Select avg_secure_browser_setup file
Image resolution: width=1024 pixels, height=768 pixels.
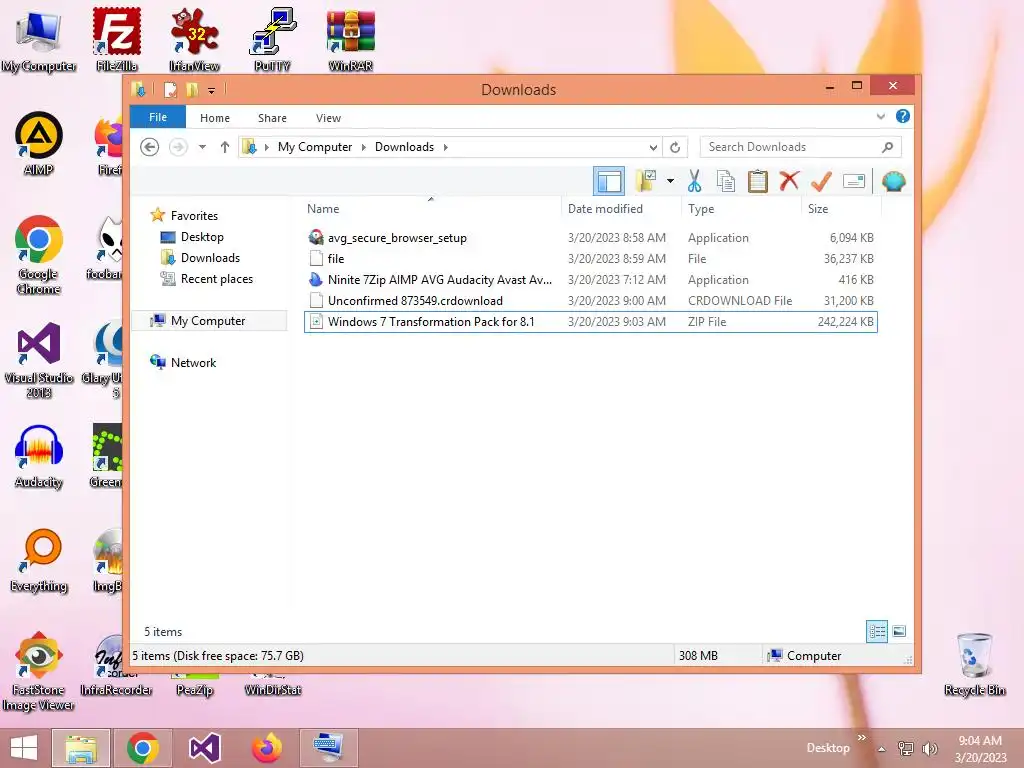pyautogui.click(x=590, y=238)
